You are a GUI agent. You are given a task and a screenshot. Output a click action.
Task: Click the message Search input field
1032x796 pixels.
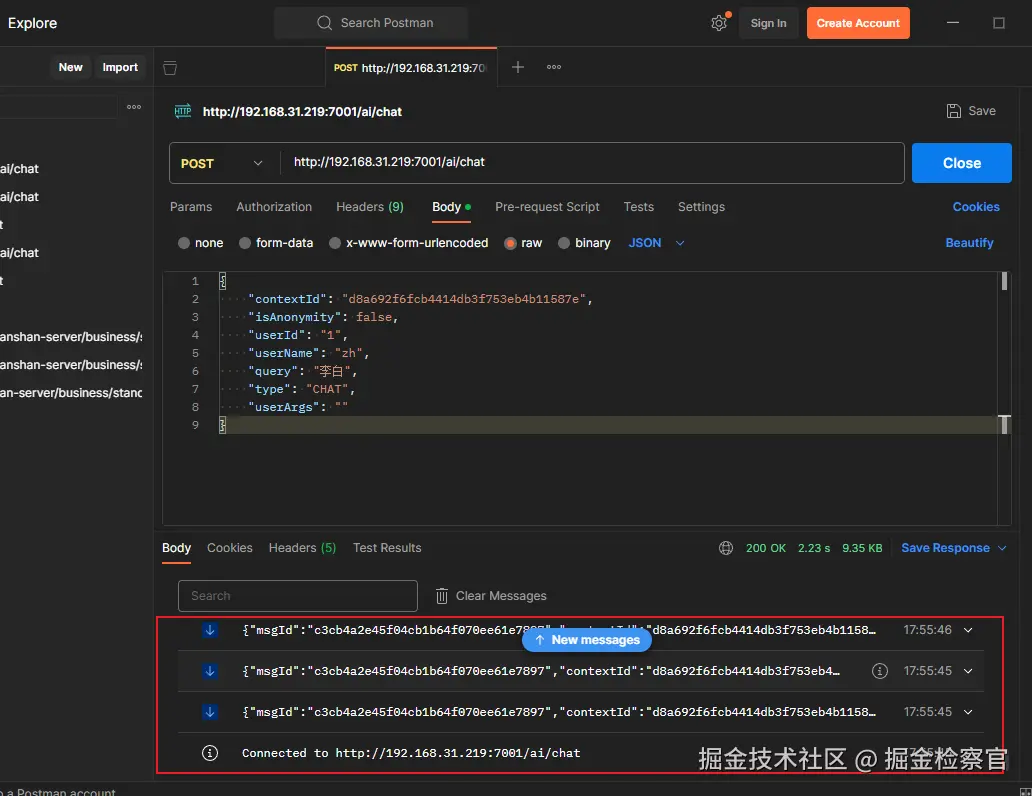(x=297, y=596)
